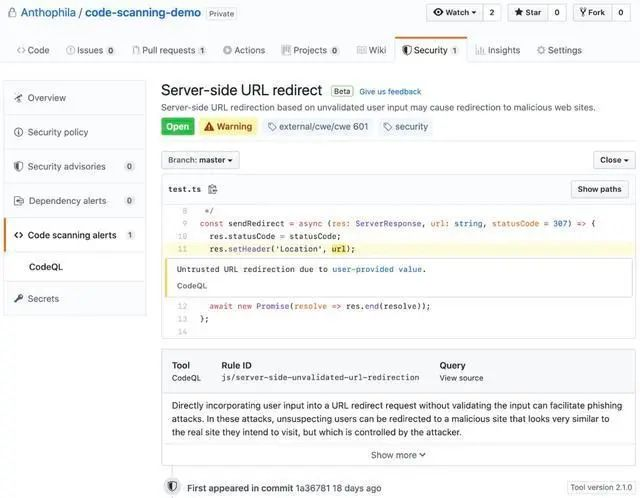Go to the Dependency alerts section

click(67, 201)
